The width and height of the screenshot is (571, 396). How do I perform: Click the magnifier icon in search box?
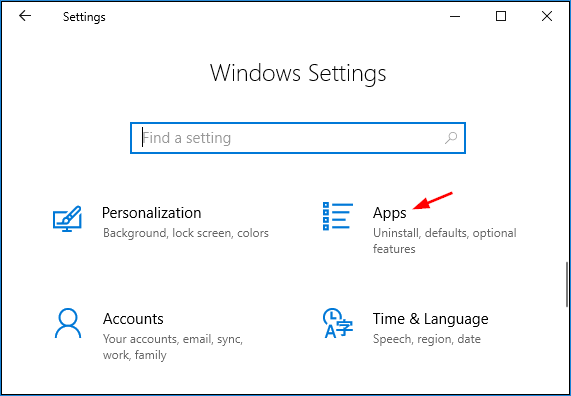451,138
